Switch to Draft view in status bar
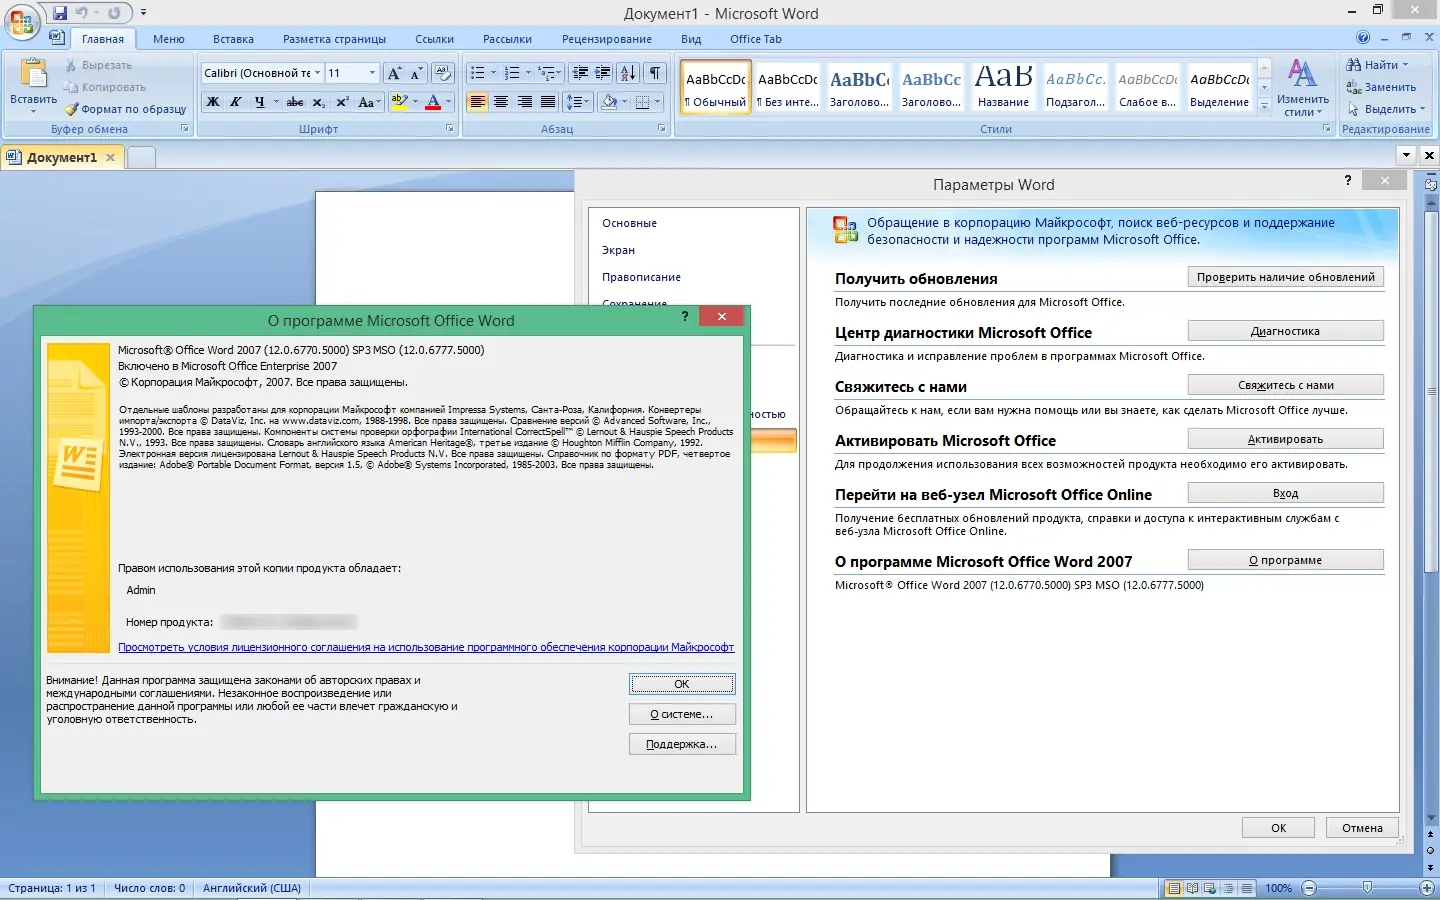The width and height of the screenshot is (1440, 900). pyautogui.click(x=1246, y=888)
